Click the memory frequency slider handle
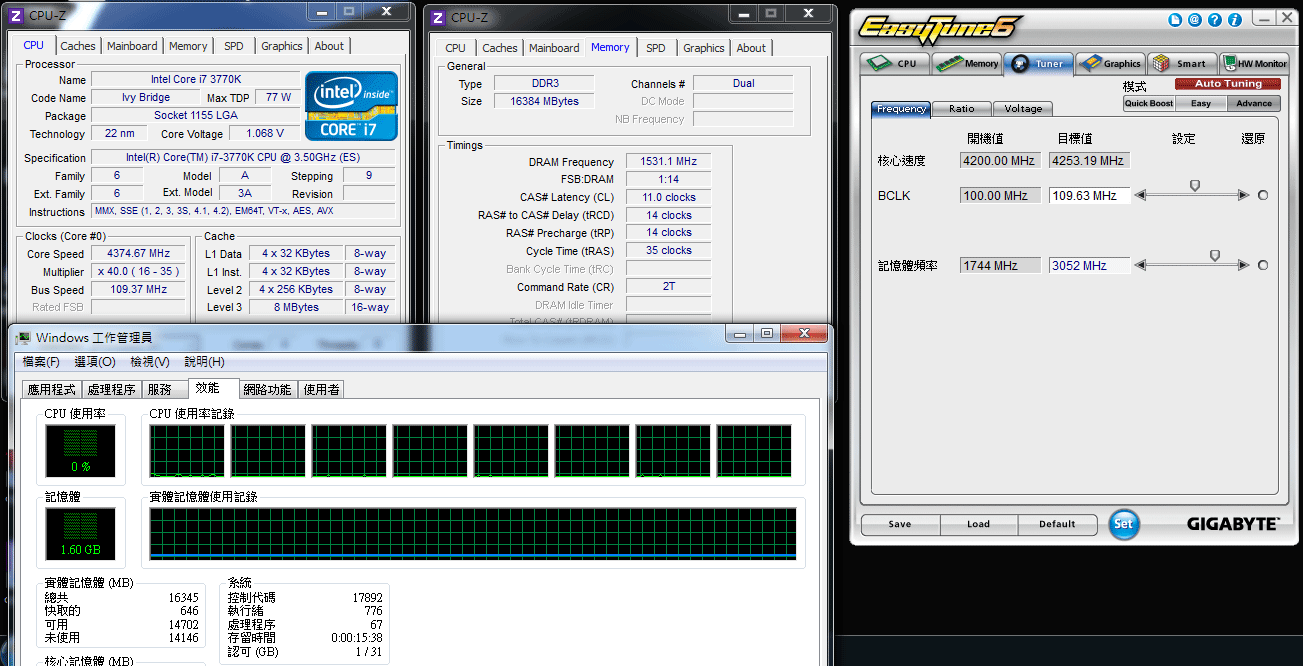This screenshot has width=1303, height=666. pos(1215,256)
